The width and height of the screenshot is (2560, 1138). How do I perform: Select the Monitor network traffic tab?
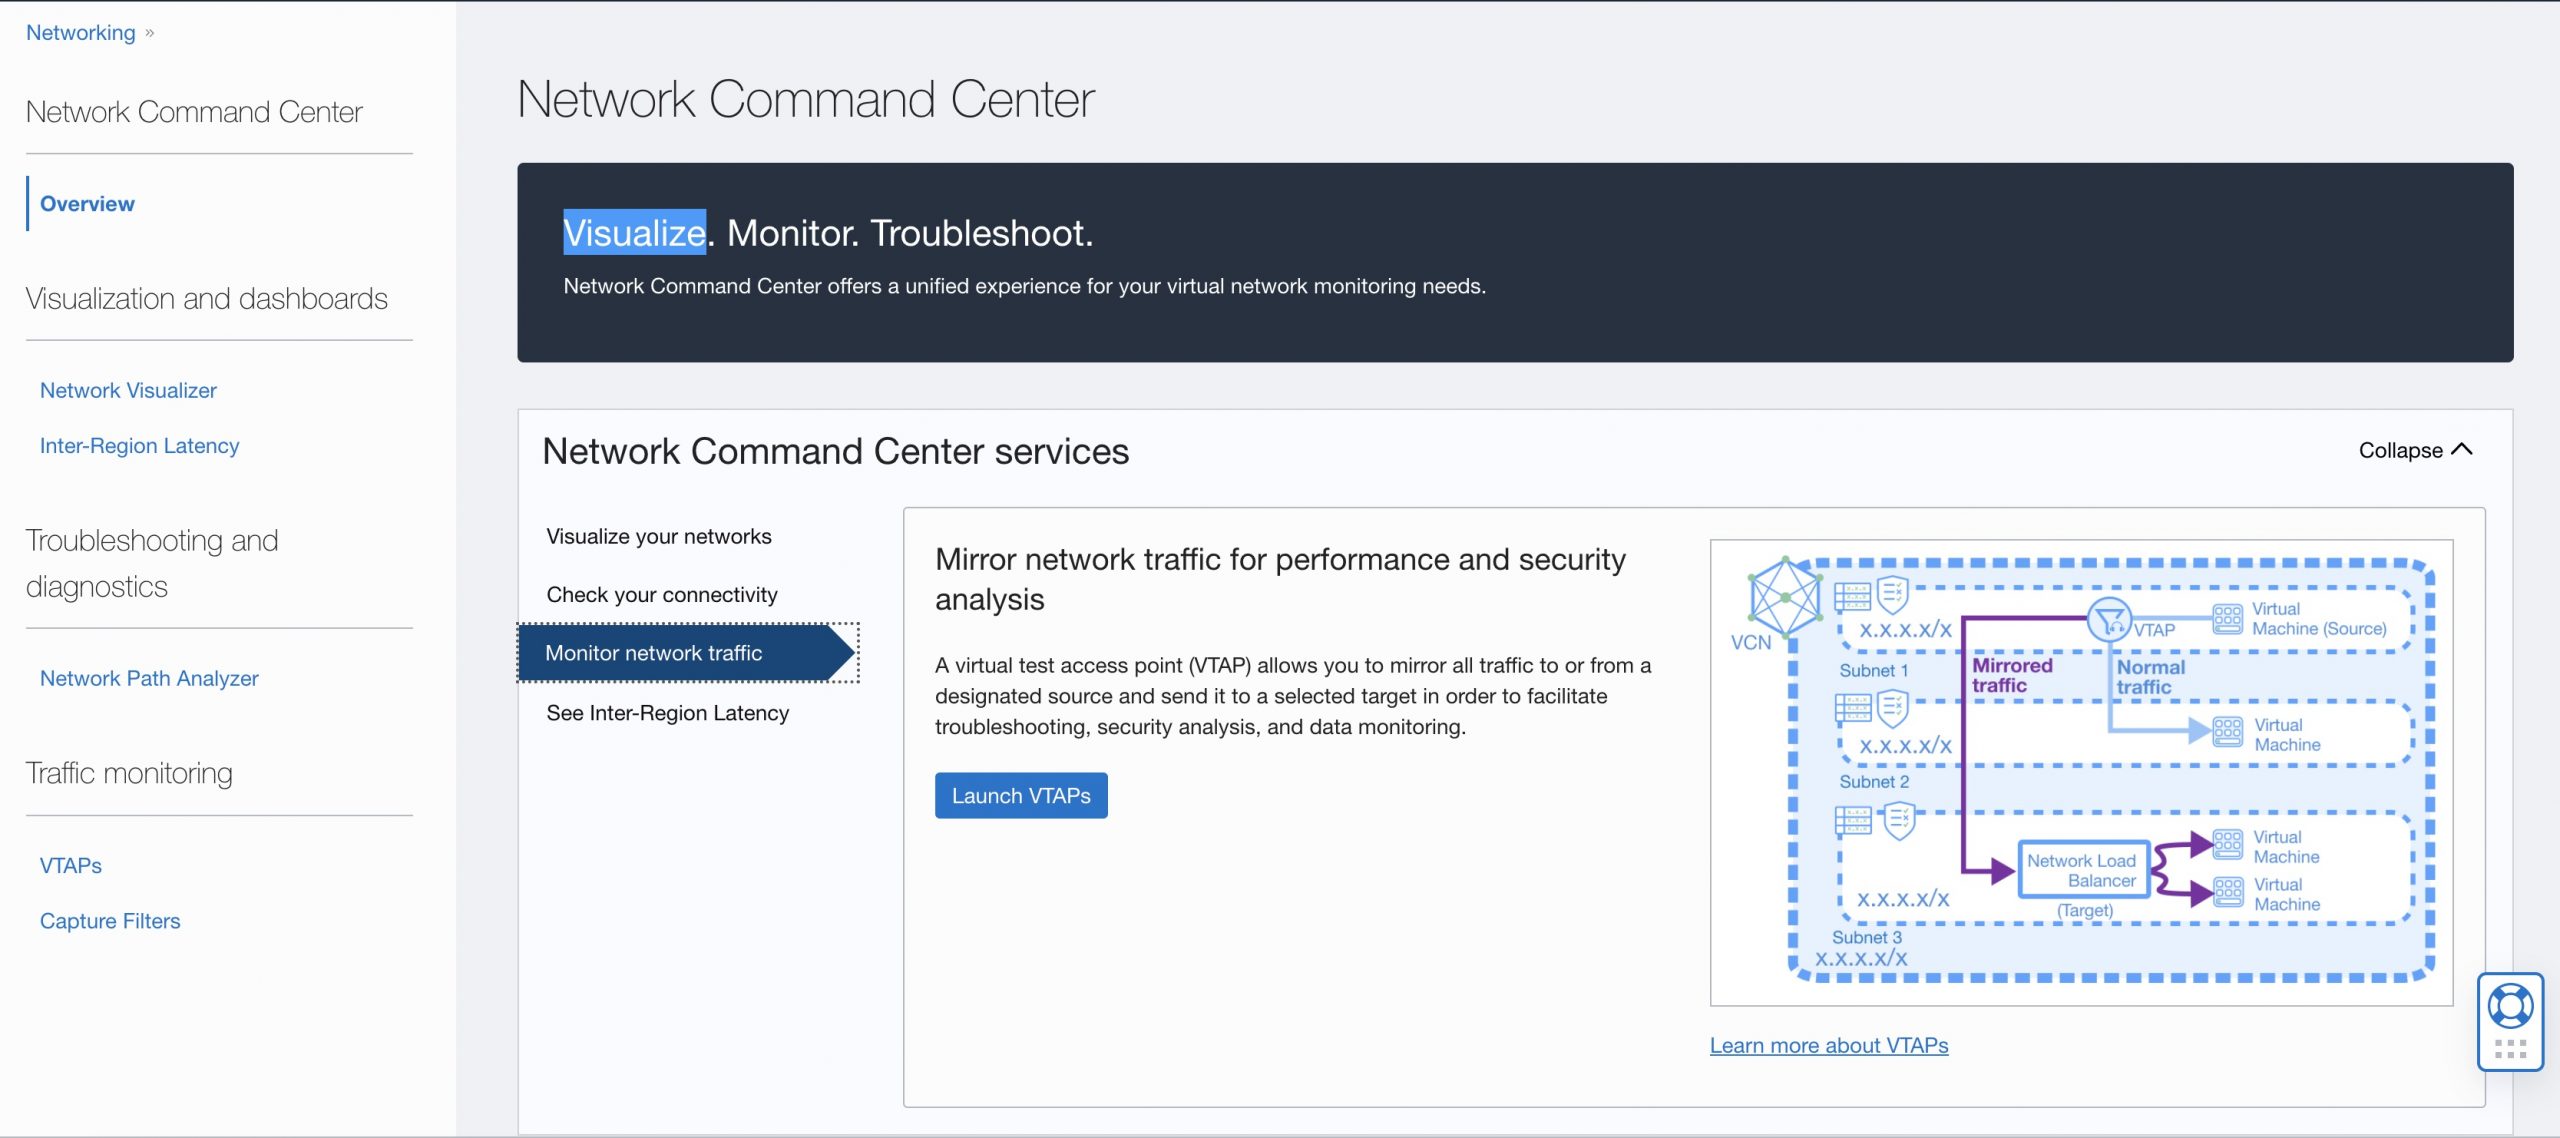click(654, 652)
